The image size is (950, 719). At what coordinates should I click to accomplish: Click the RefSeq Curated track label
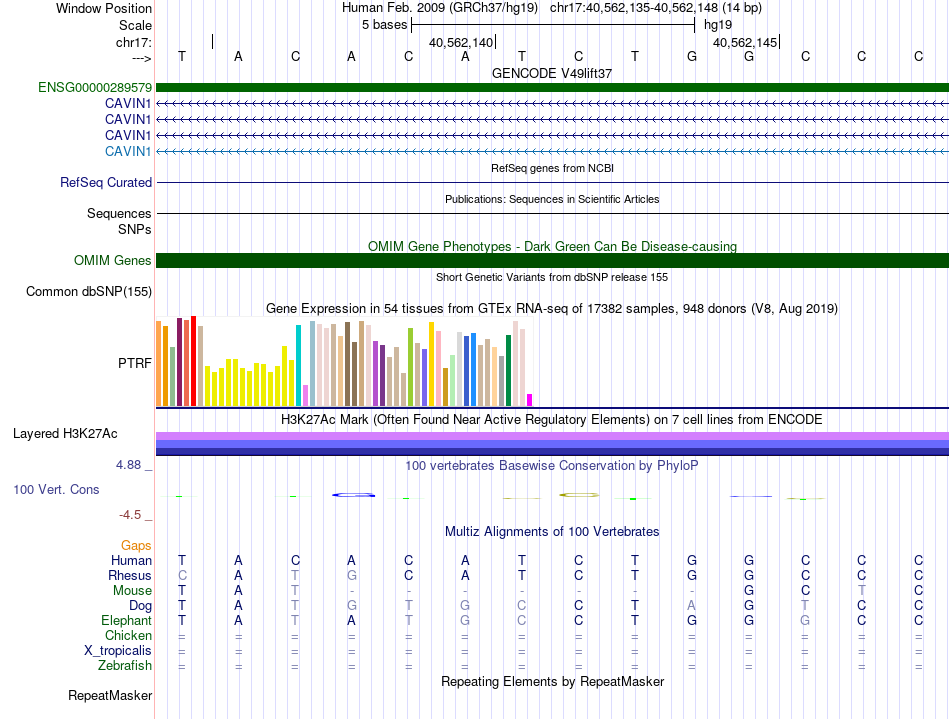point(106,182)
